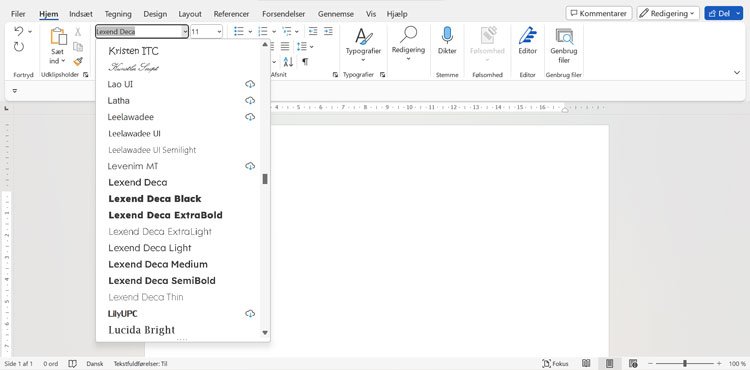Screen dimensions: 750x370
Task: Download the Latha font cloud icon
Action: tap(250, 100)
